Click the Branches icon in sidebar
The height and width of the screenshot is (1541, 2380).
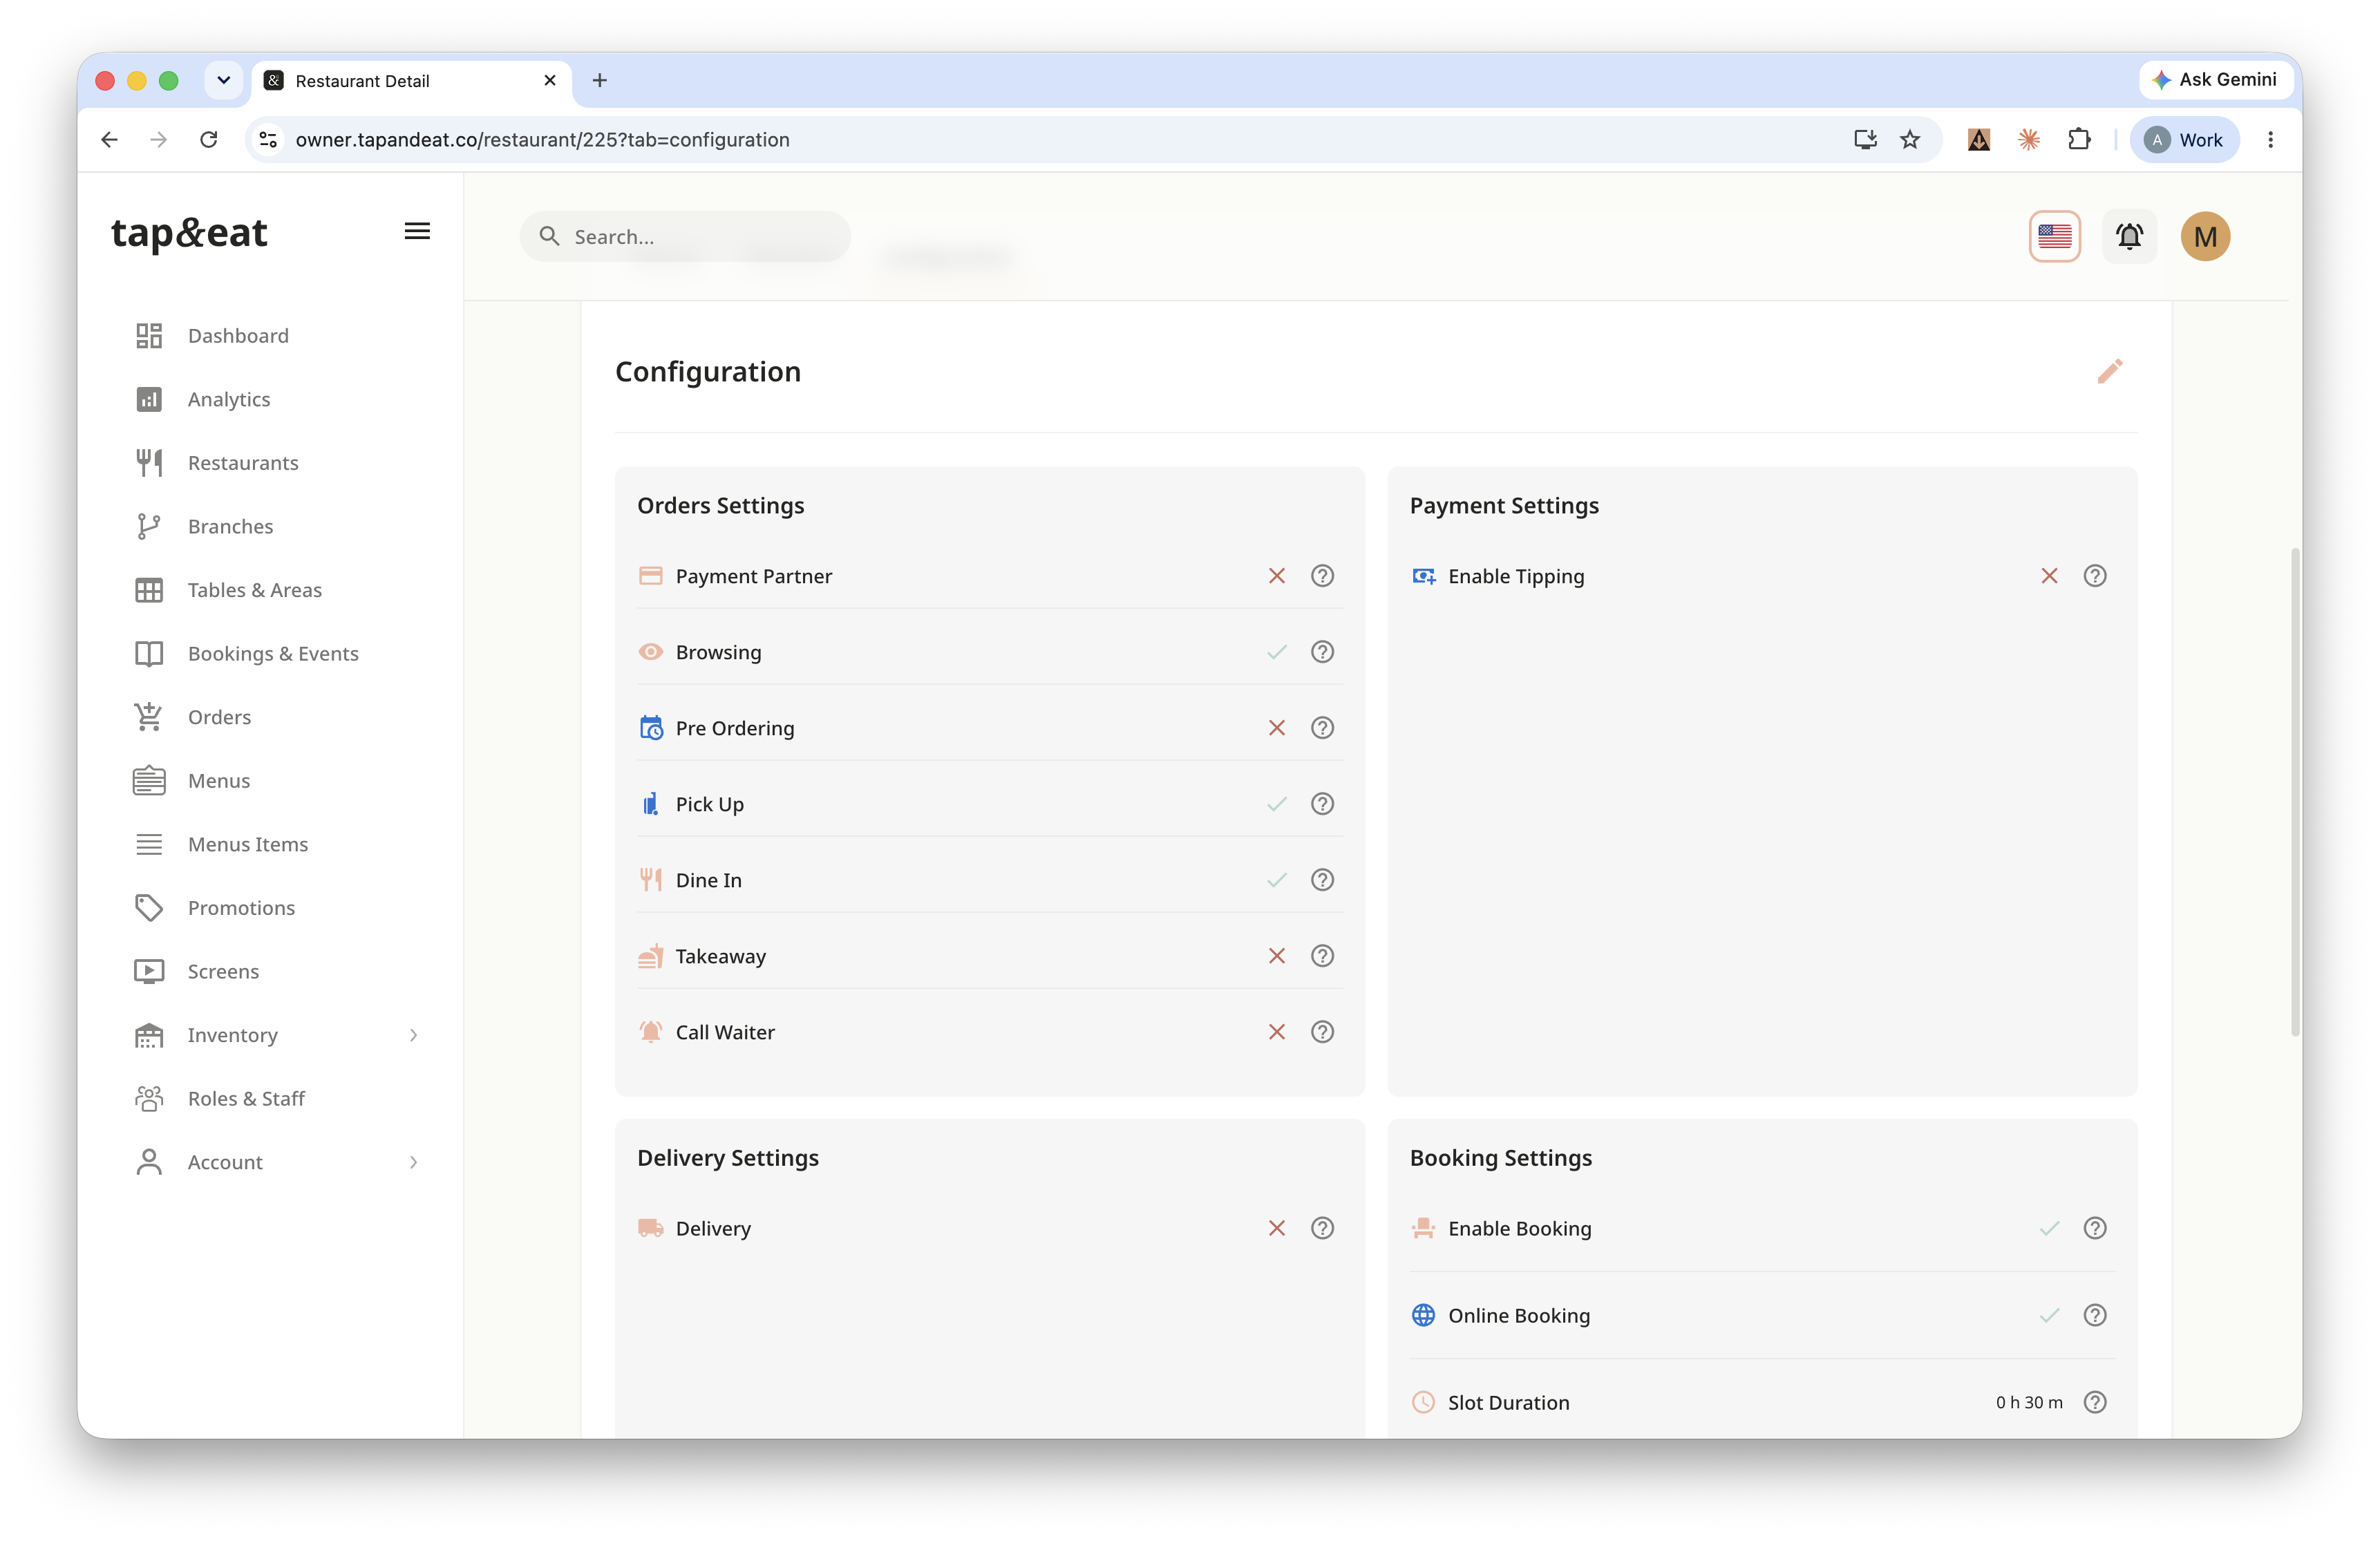point(149,526)
